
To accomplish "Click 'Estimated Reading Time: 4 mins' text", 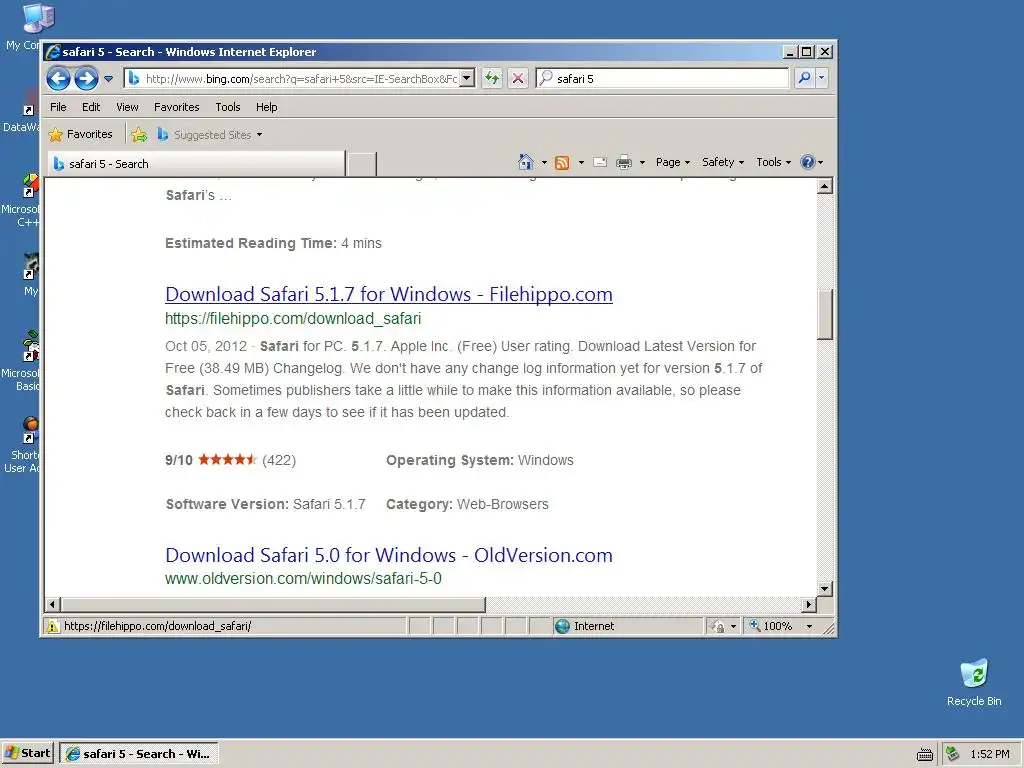I will 273,244.
